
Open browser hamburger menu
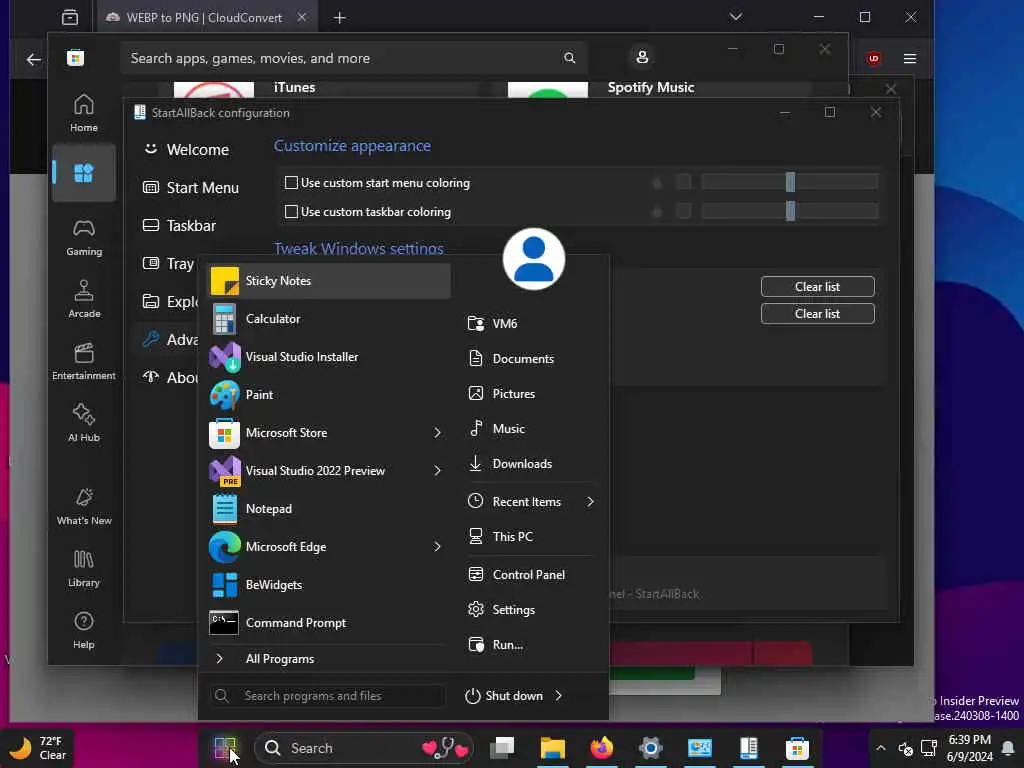910,59
